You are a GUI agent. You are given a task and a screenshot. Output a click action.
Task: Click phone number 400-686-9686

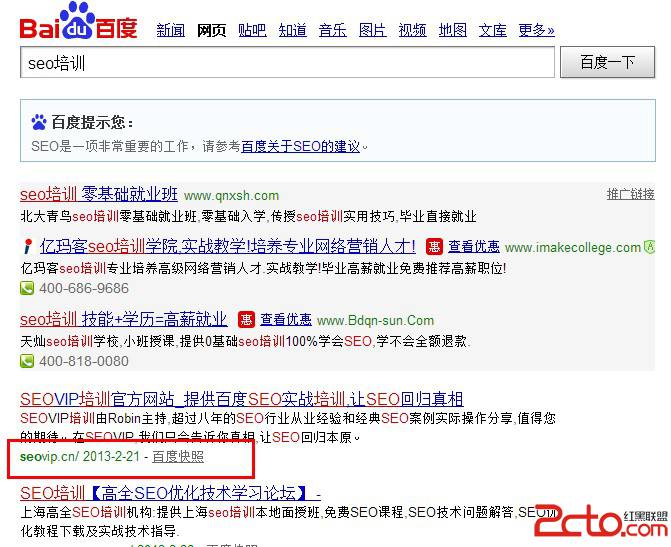pyautogui.click(x=84, y=288)
